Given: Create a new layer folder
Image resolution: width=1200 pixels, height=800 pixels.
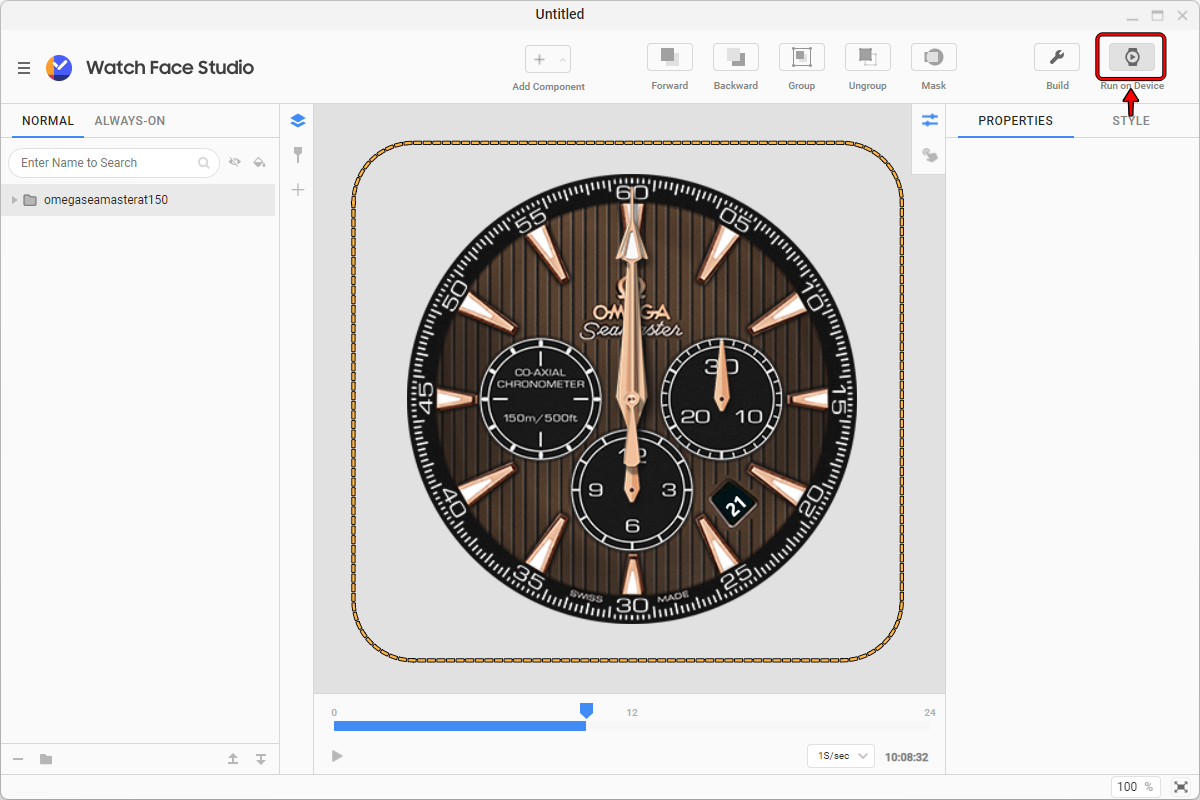Looking at the screenshot, I should point(46,759).
